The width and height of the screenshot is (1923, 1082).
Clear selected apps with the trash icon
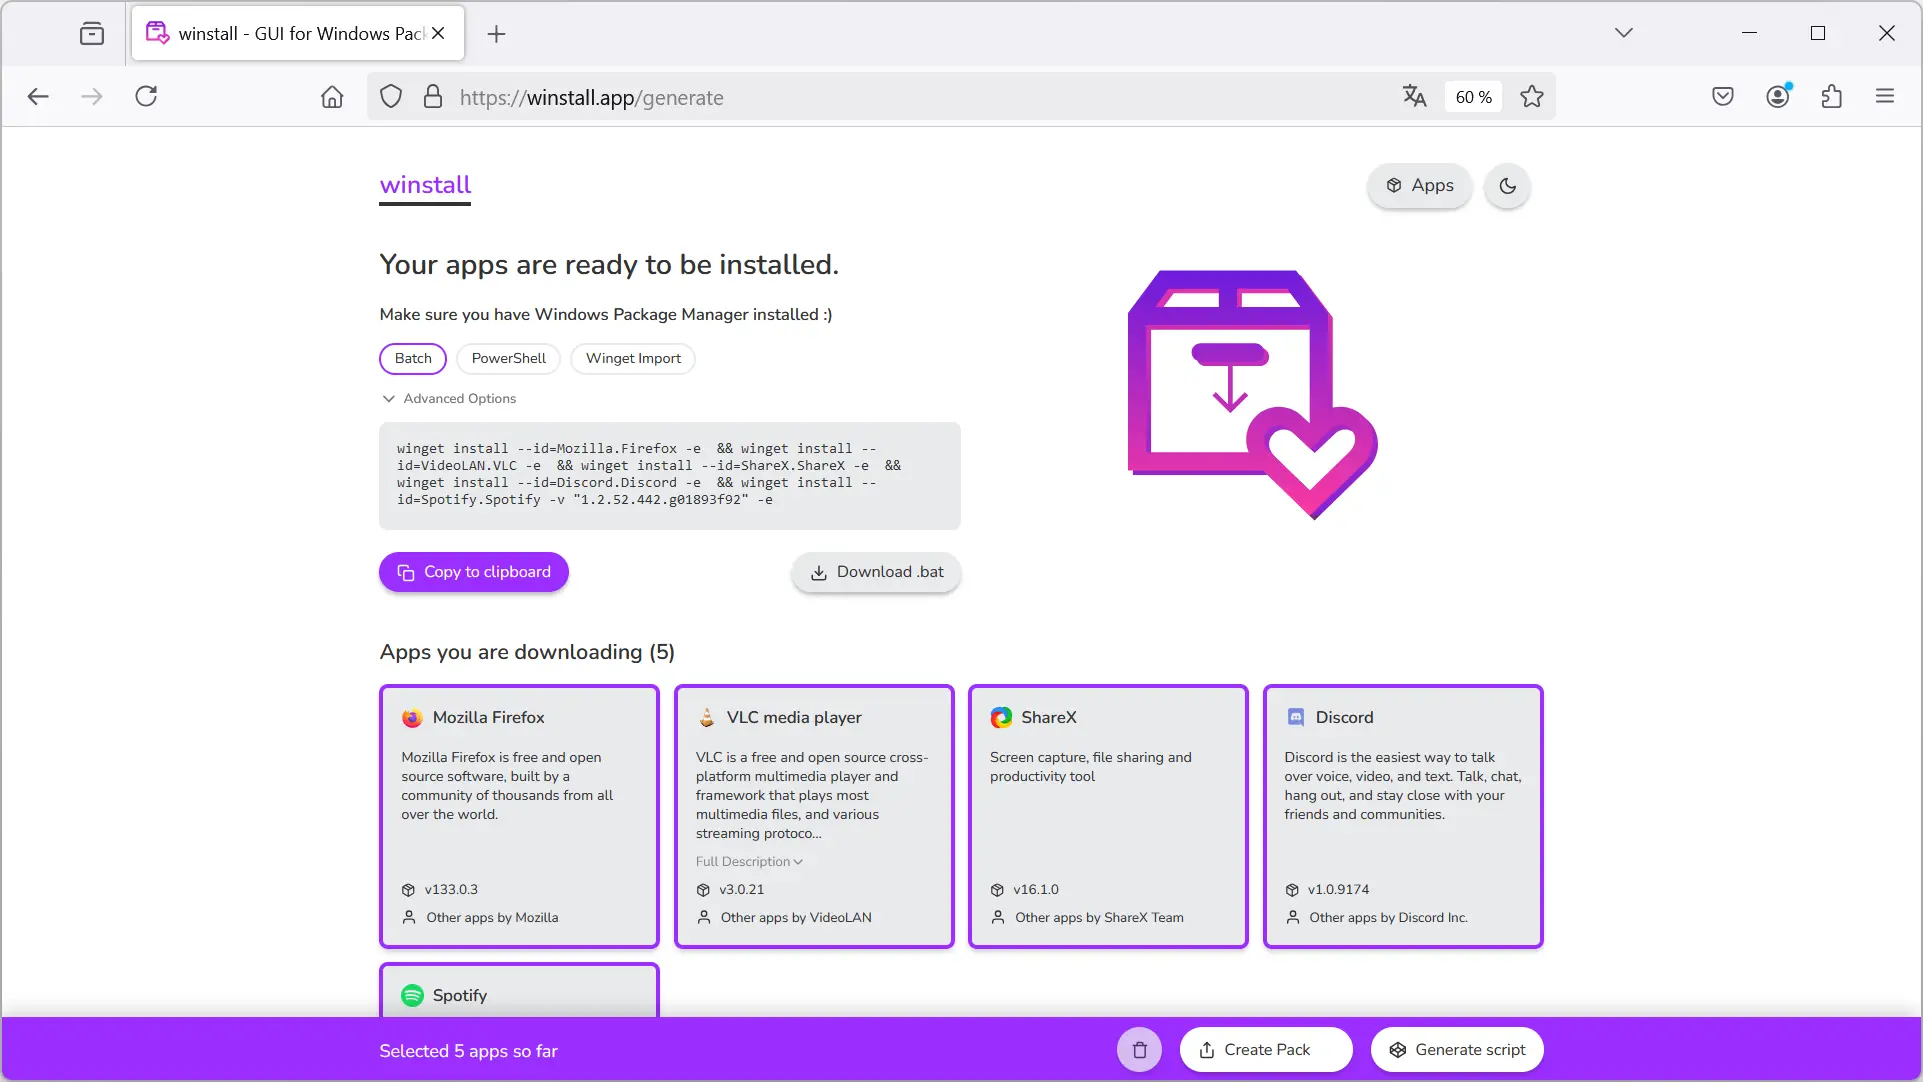pos(1139,1050)
